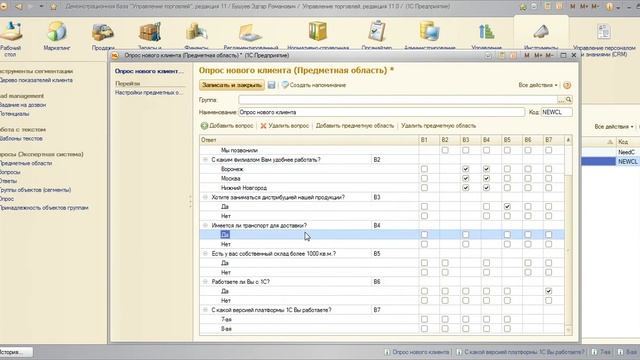Open the Нормативно-справочная section icon
Viewport: 640px width, 360px height.
point(318,31)
